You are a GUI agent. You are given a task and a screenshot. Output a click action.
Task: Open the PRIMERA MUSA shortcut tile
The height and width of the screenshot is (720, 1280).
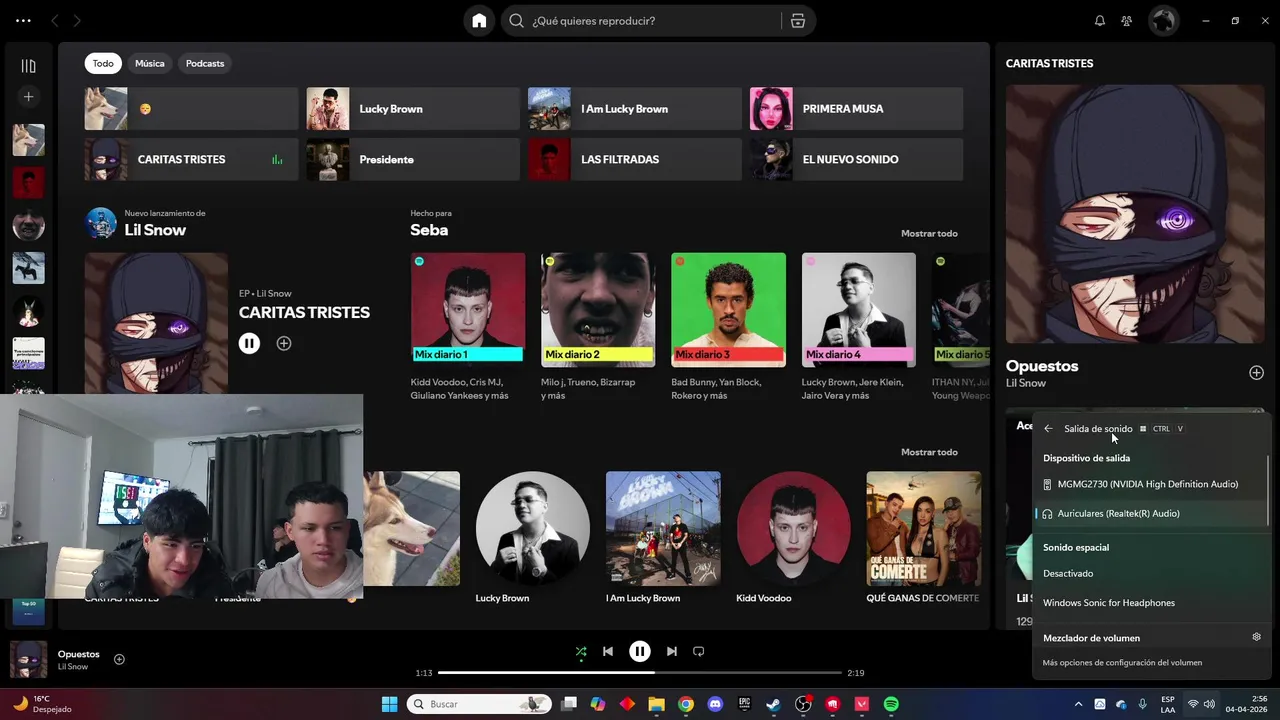[857, 109]
